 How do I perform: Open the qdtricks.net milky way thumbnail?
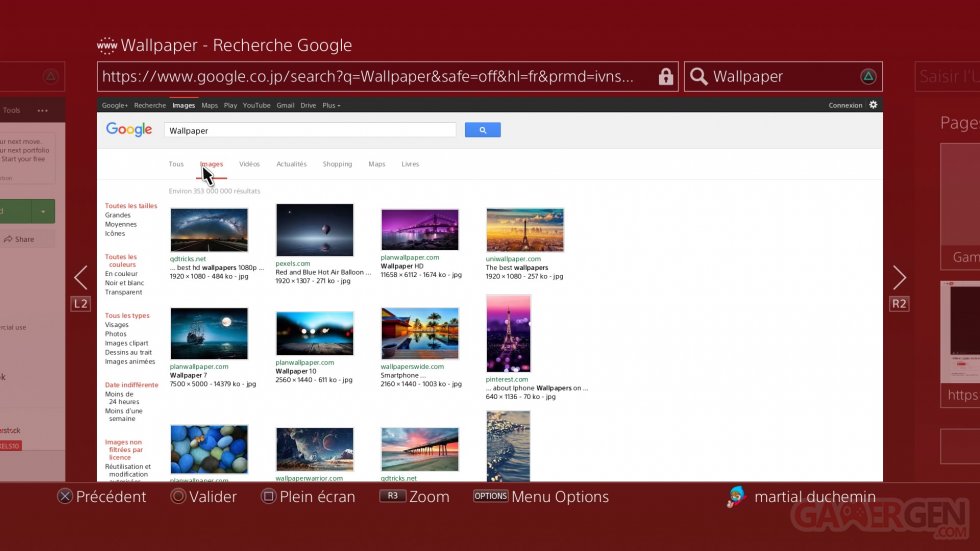(x=209, y=230)
